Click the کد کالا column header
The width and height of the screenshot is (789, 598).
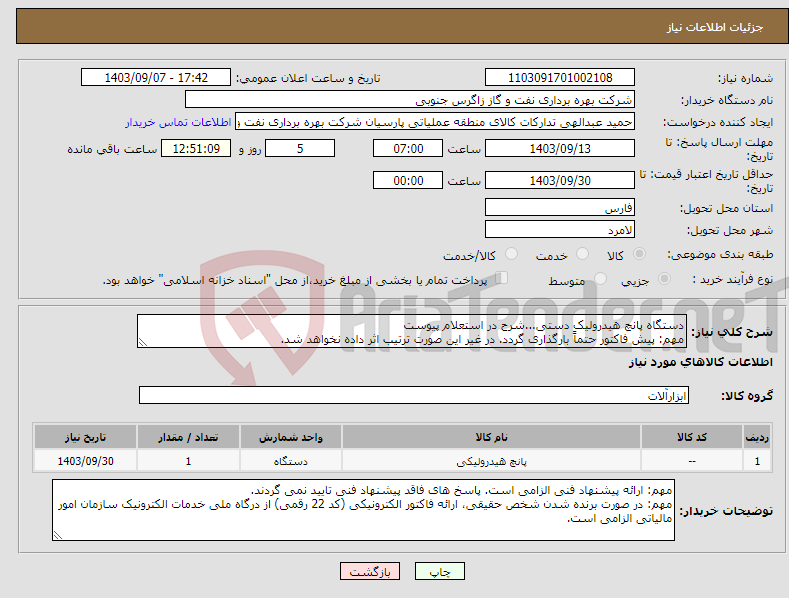692,437
